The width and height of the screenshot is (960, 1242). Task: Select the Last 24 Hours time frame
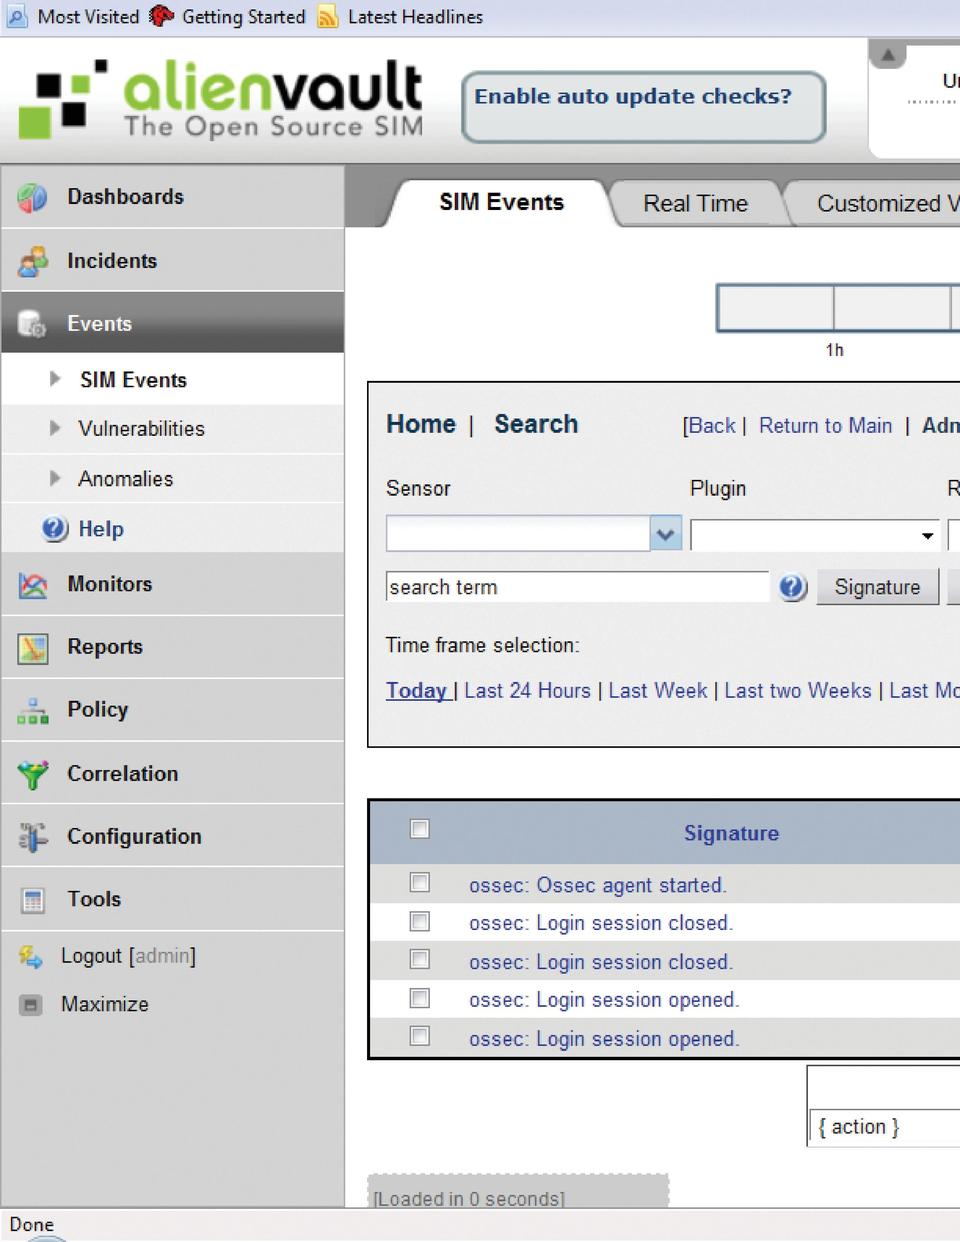(x=527, y=691)
